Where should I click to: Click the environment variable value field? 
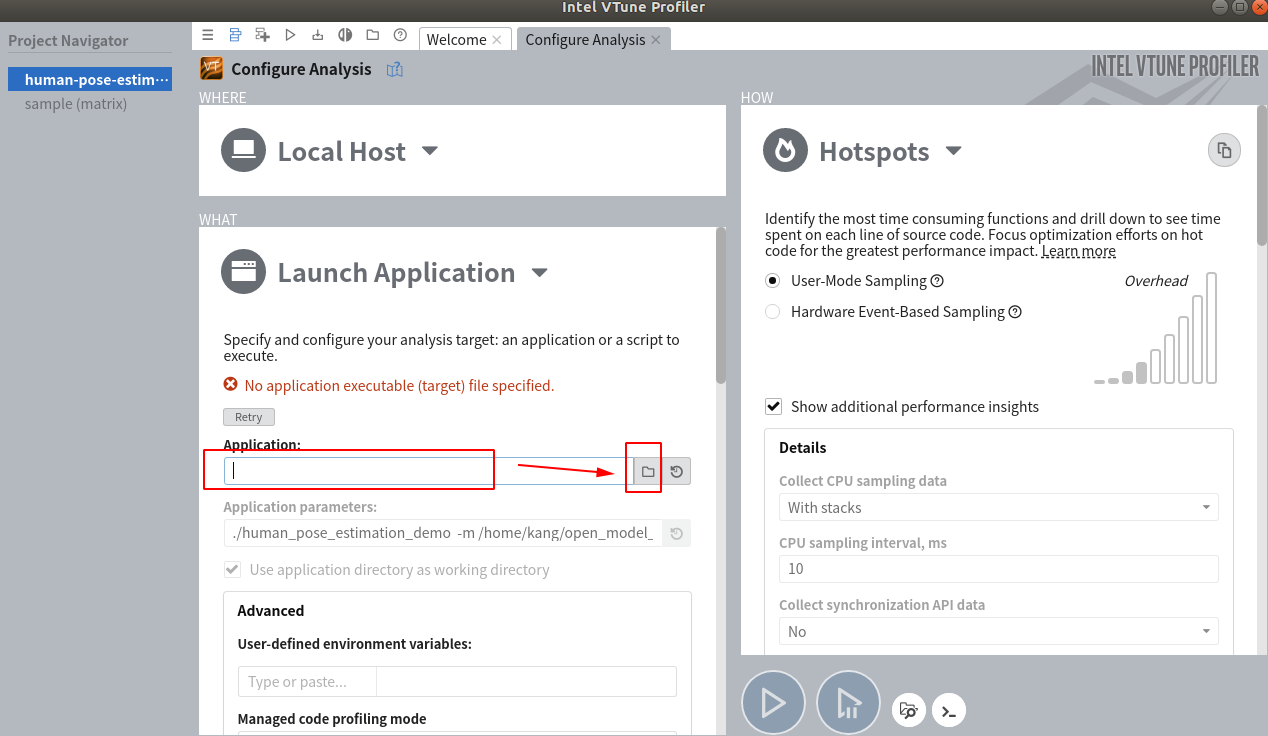[x=527, y=681]
